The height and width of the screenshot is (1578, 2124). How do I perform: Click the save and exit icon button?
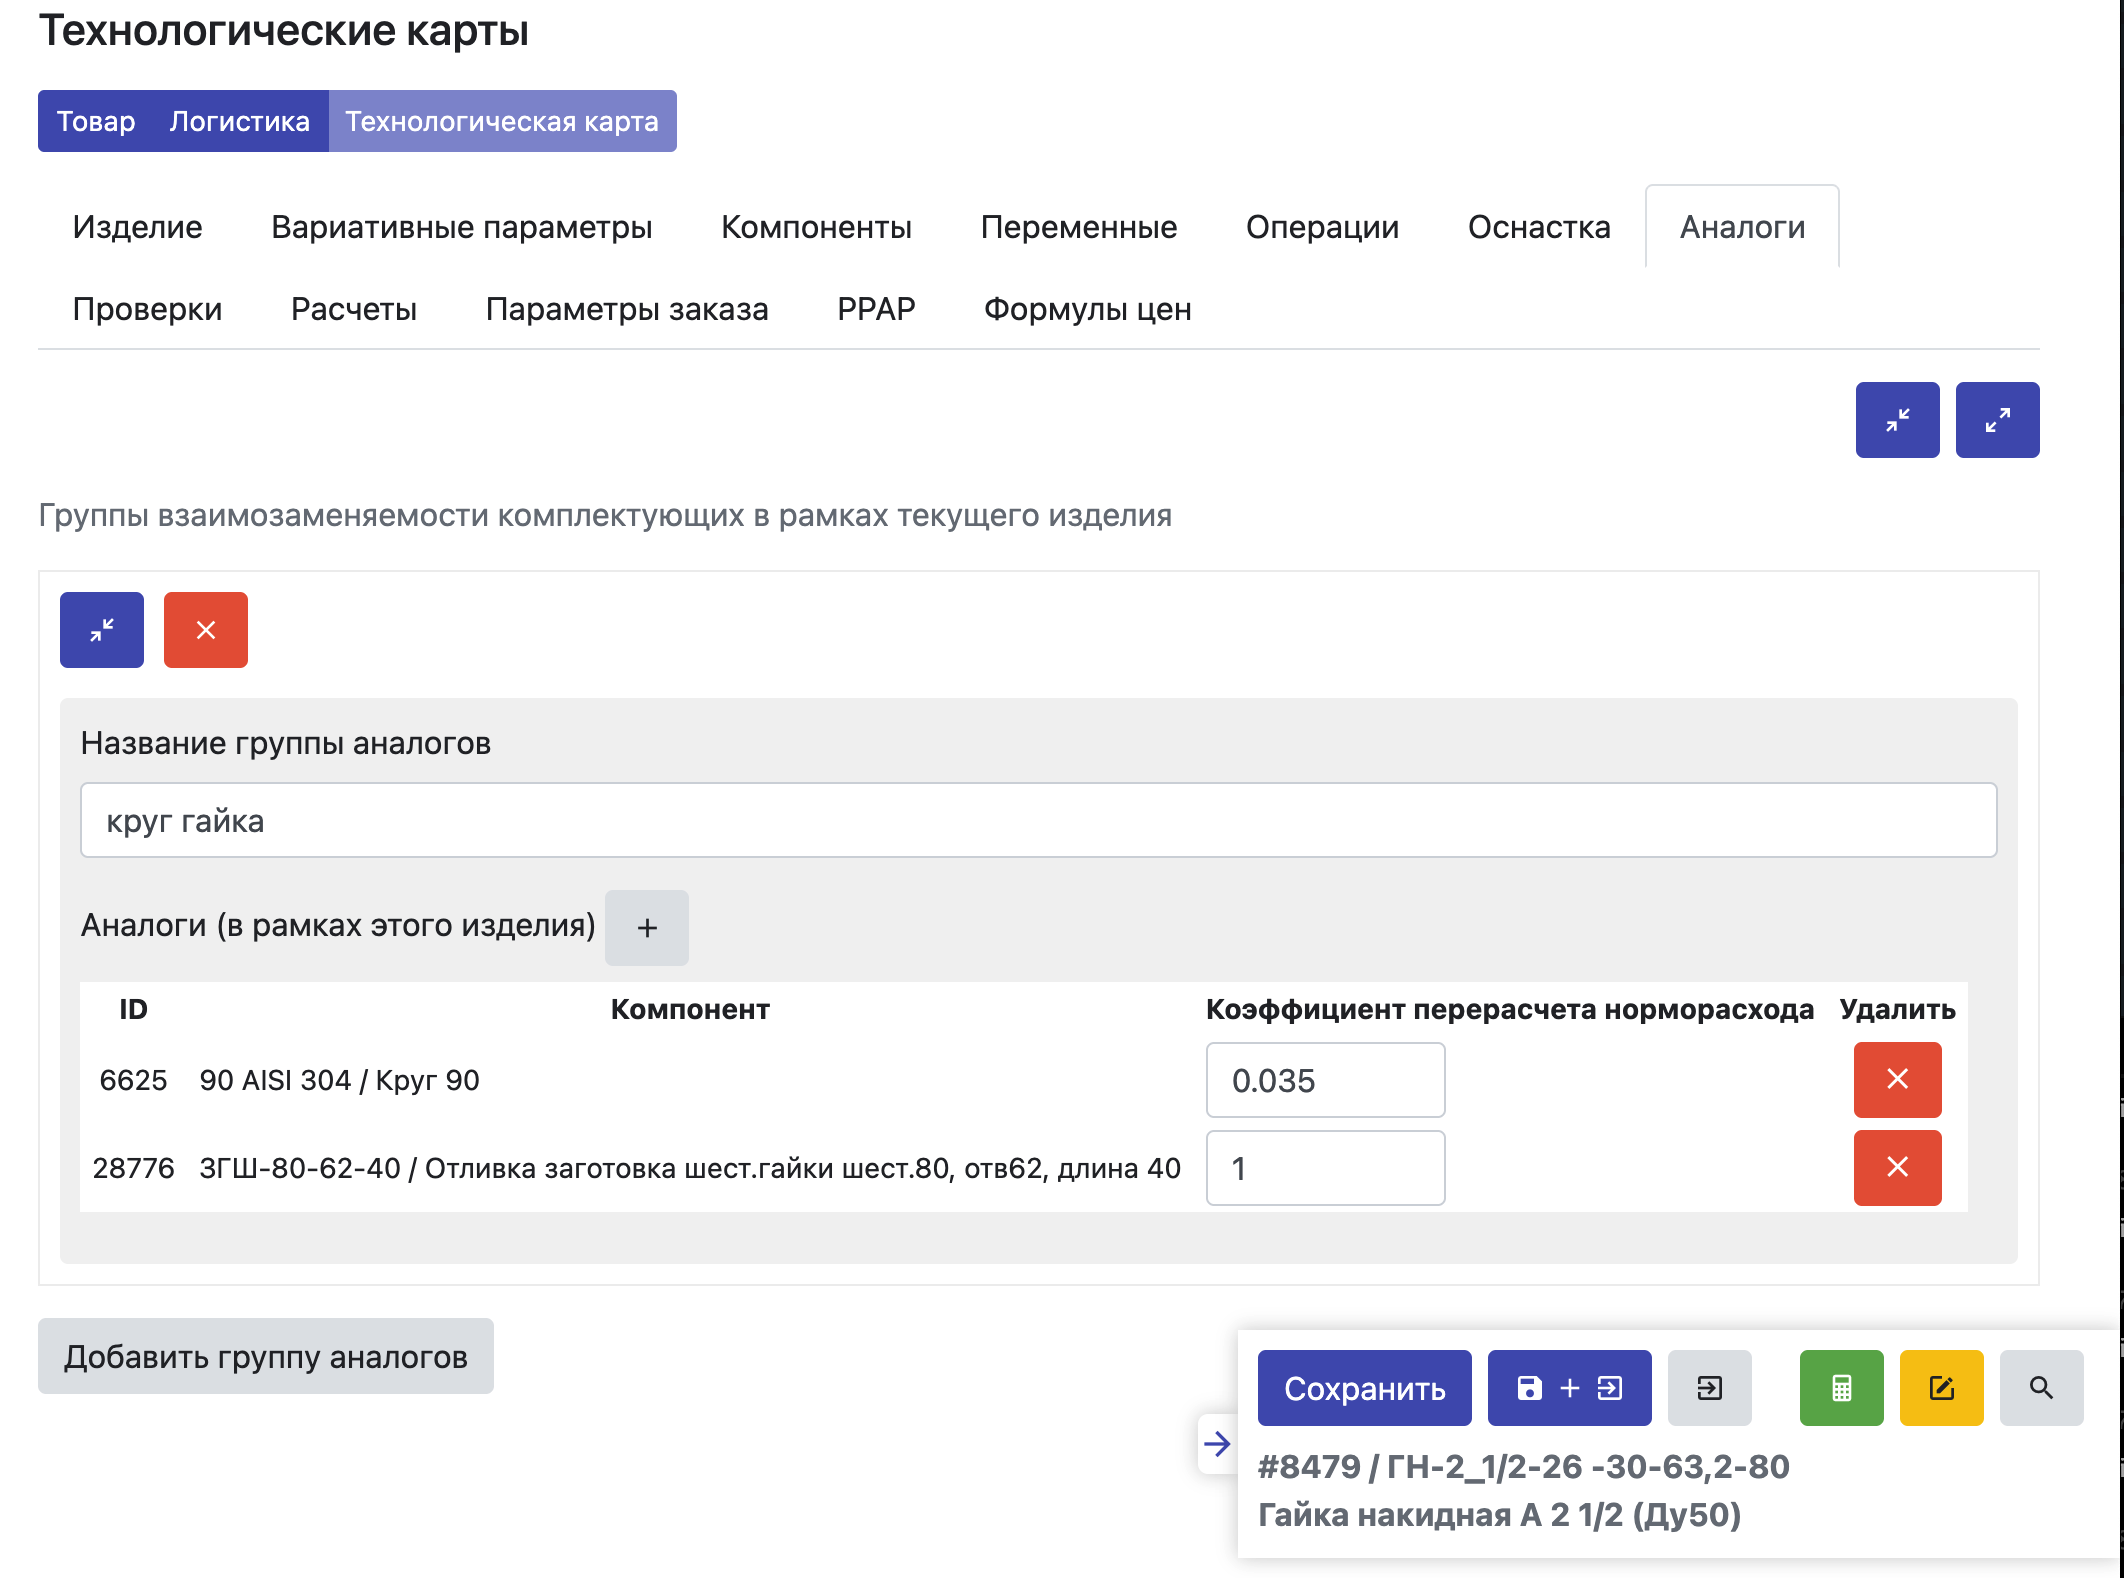(1569, 1388)
